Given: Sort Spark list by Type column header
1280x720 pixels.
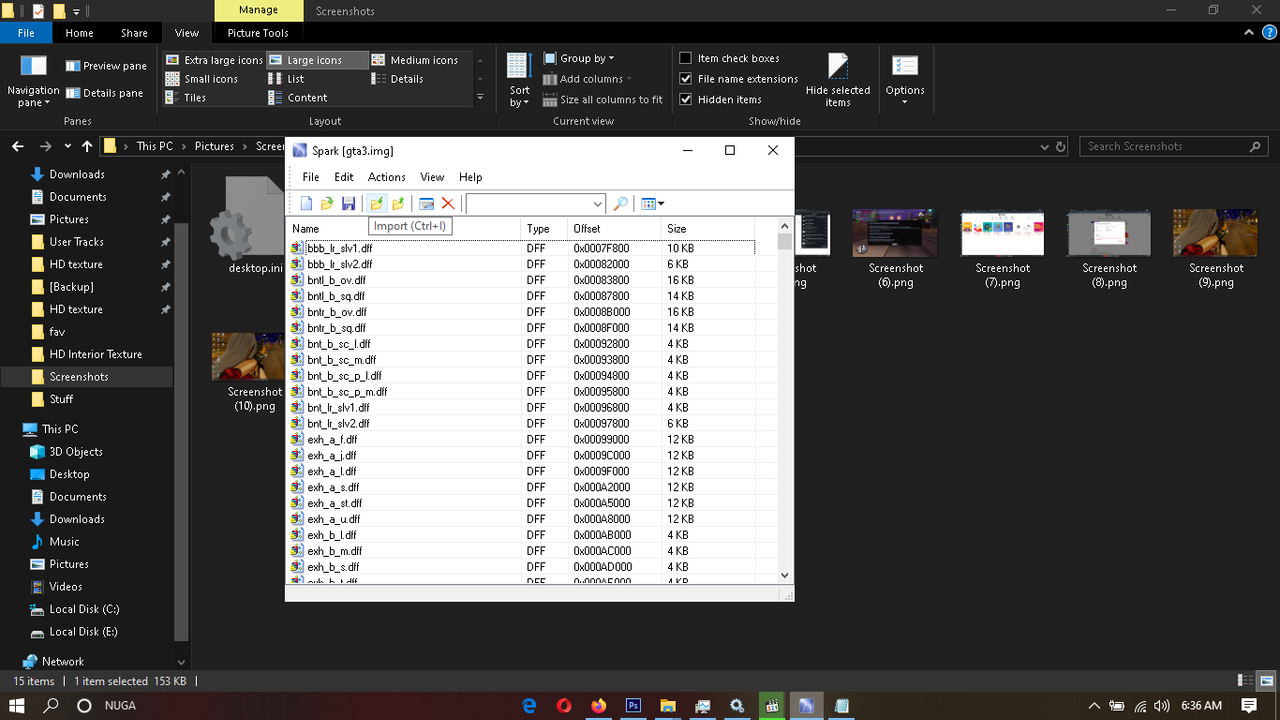Looking at the screenshot, I should (x=544, y=229).
